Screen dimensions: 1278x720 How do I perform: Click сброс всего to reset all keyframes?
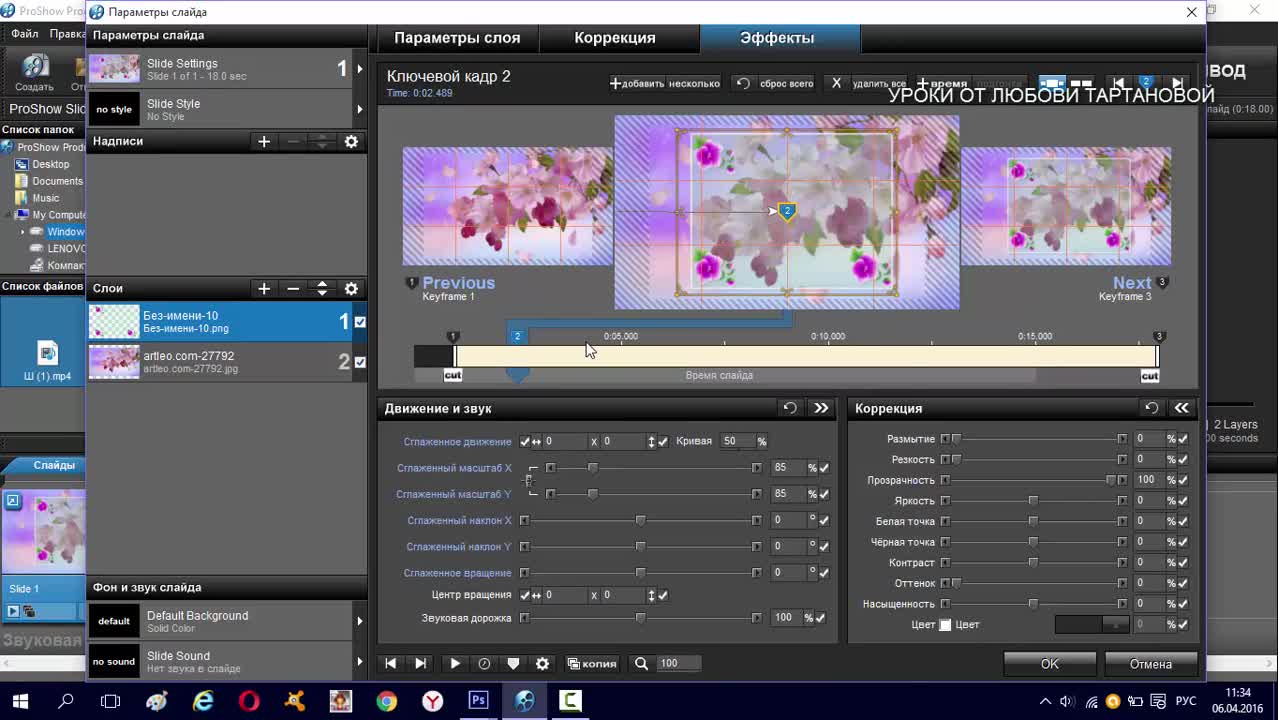(775, 84)
